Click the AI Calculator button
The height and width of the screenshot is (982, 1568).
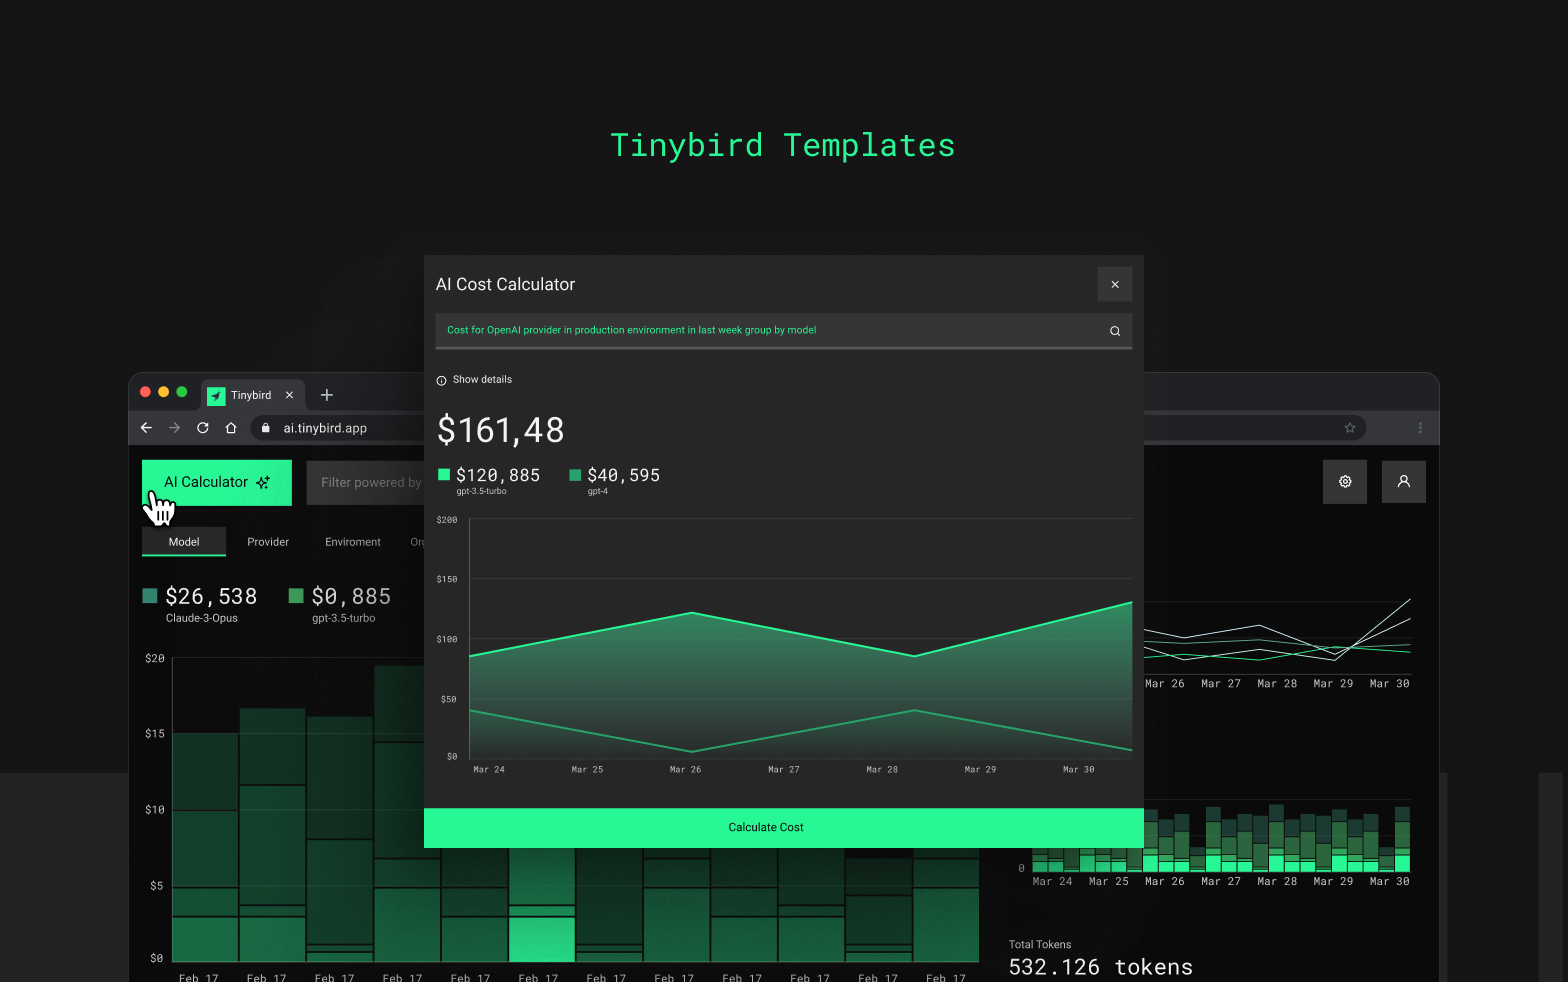click(x=217, y=482)
